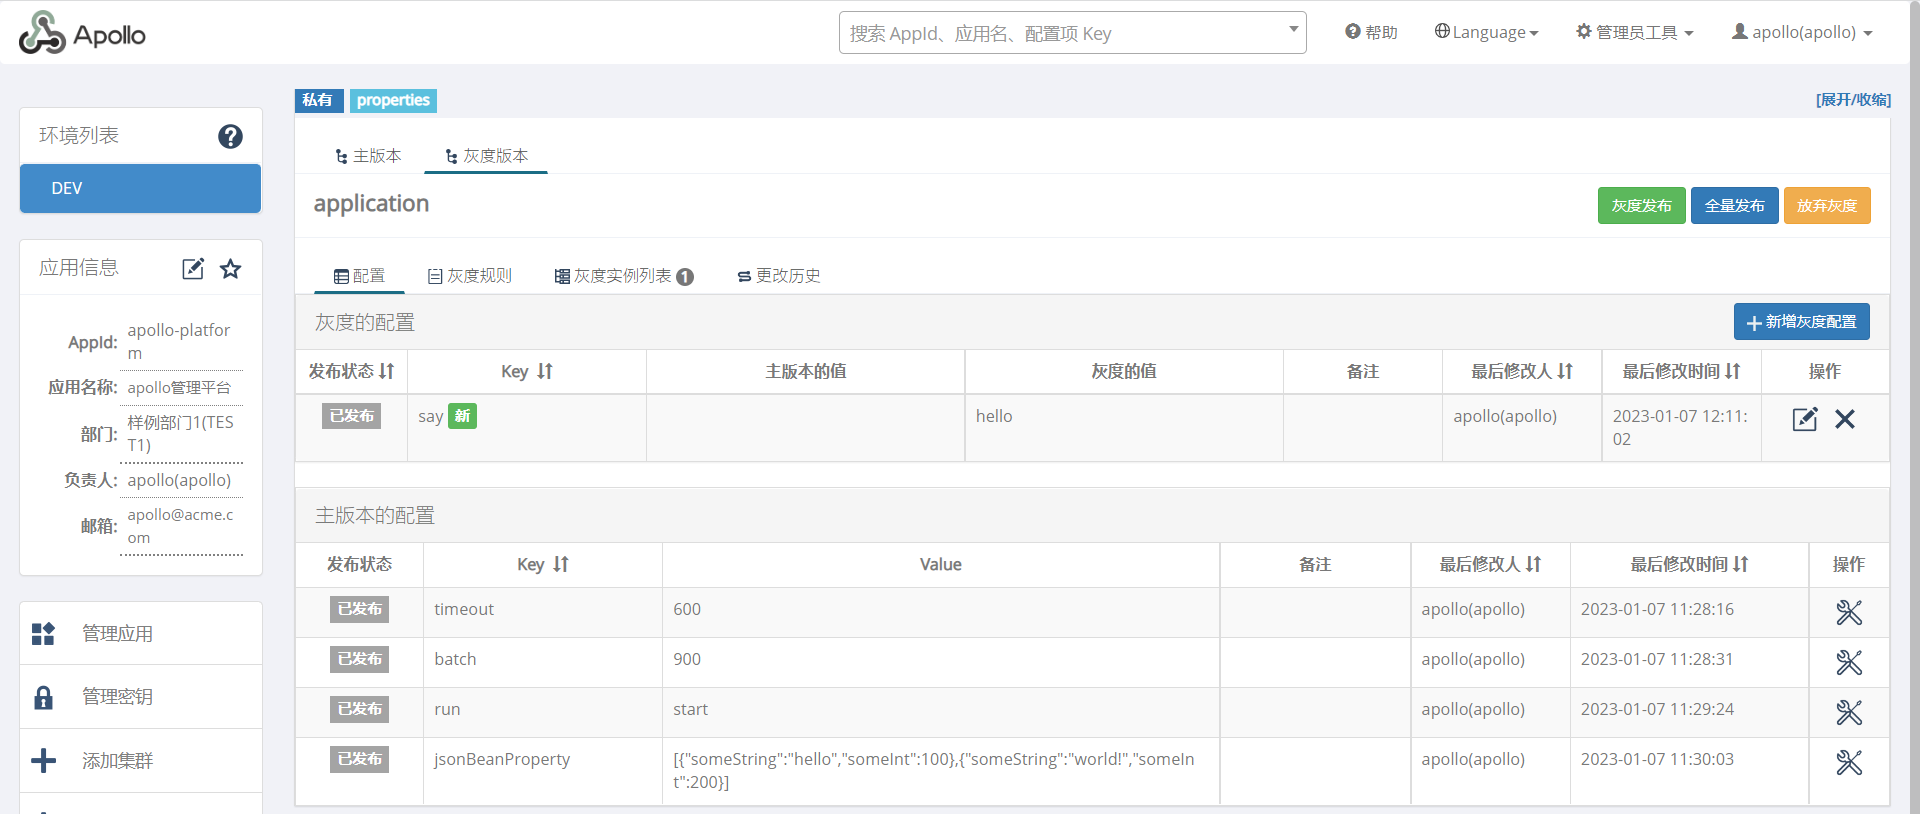This screenshot has height=814, width=1920.
Task: Click the 'properties' format label
Action: click(x=393, y=100)
